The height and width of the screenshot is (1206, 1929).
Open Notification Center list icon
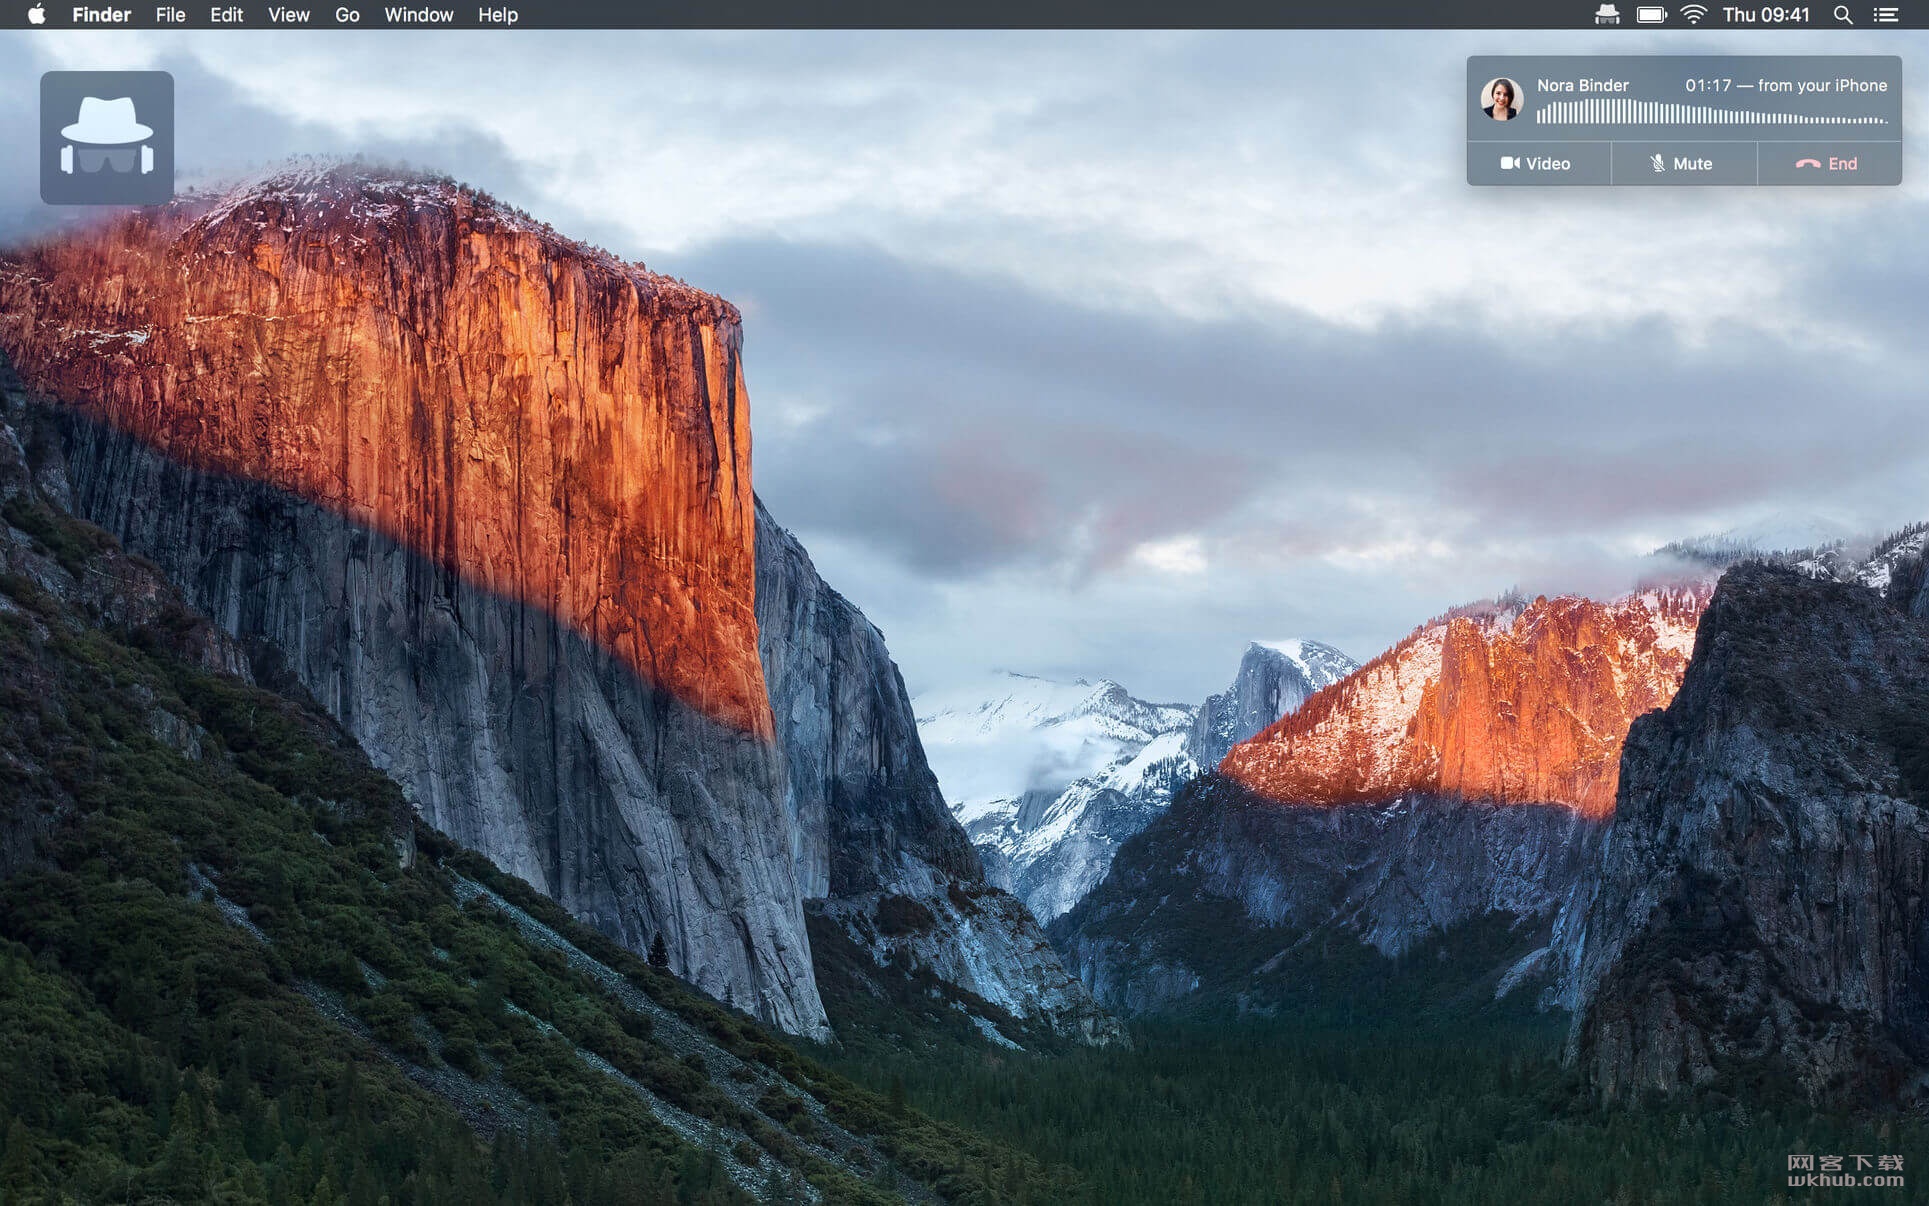(x=1885, y=14)
